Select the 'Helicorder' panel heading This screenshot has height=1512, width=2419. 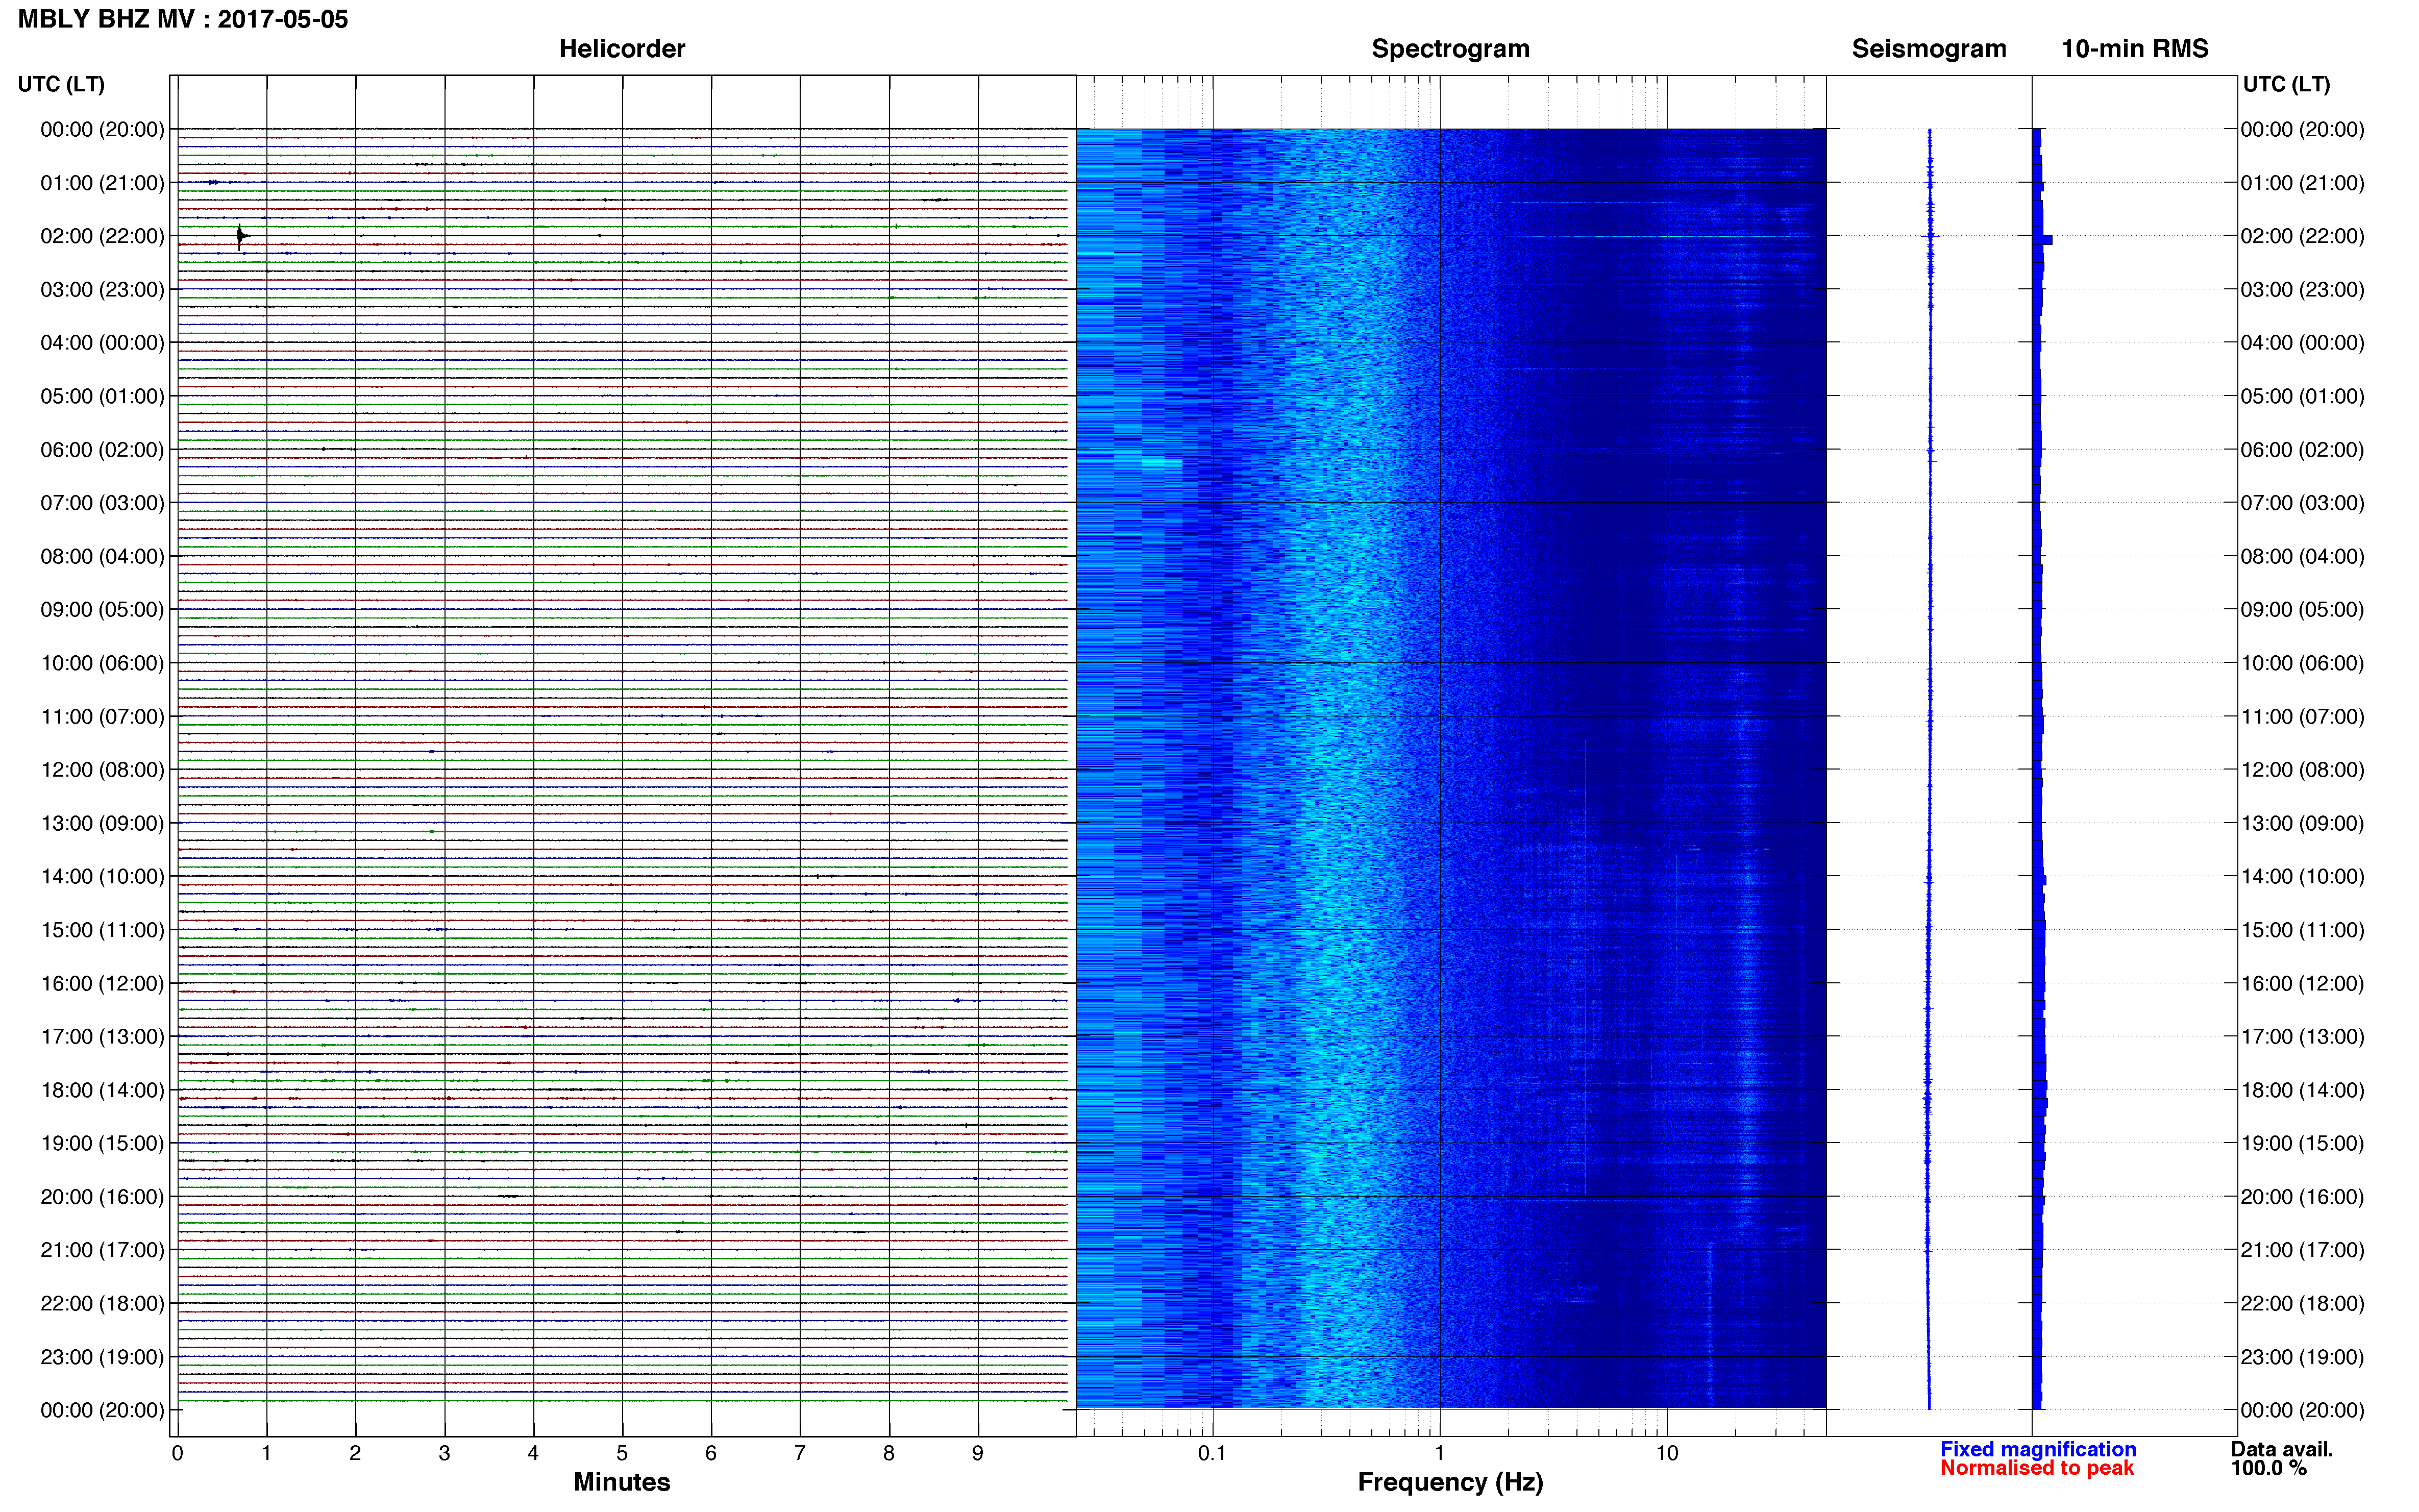point(622,49)
